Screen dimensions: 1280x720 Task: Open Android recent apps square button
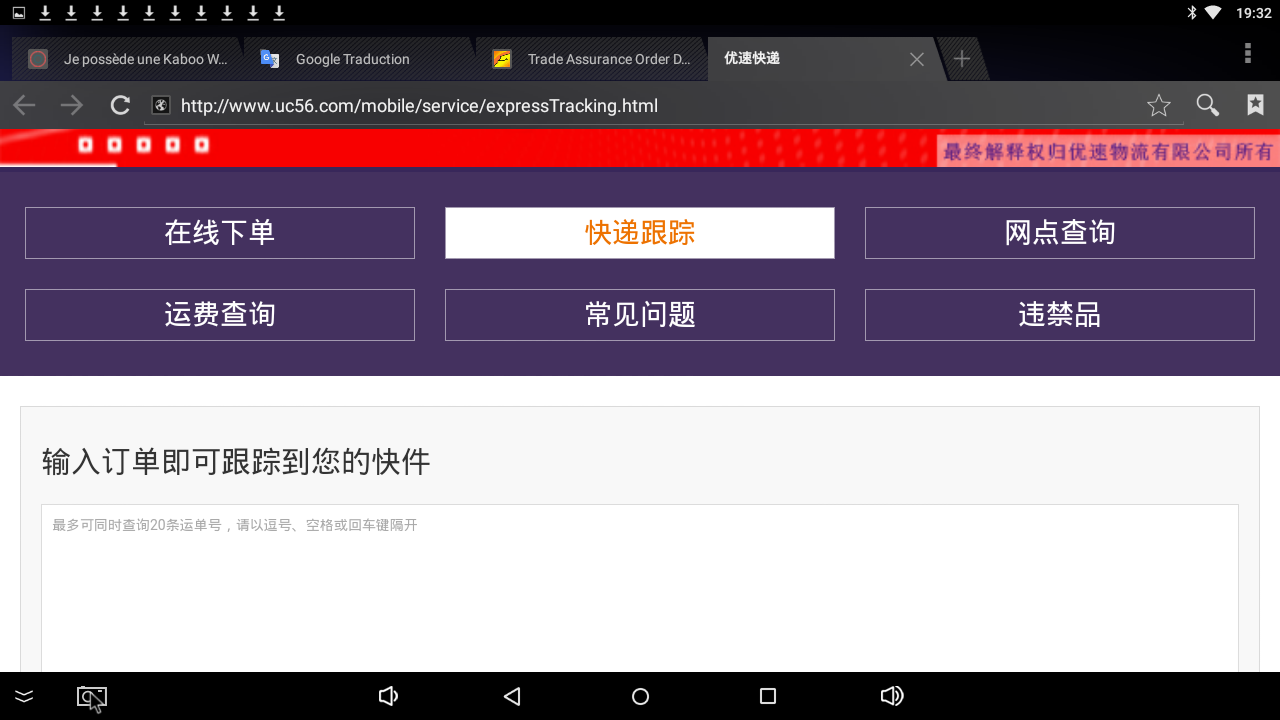pos(768,696)
